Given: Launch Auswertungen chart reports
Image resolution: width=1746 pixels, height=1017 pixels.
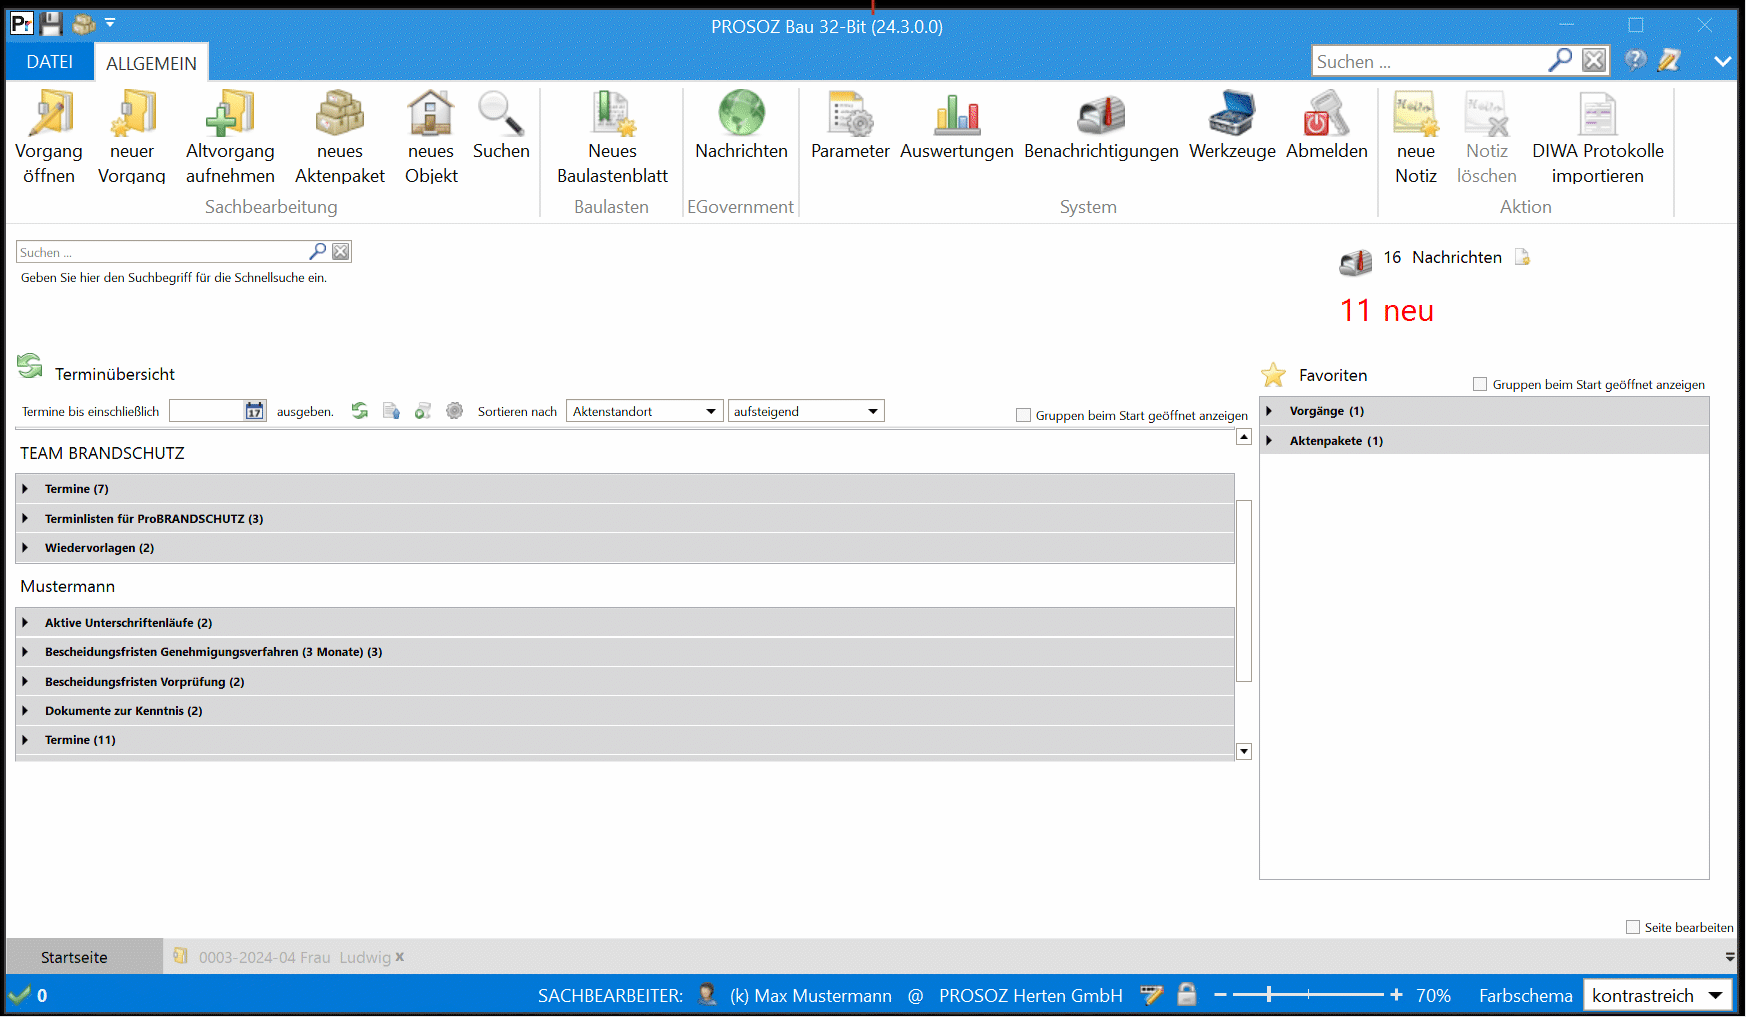Looking at the screenshot, I should tap(957, 125).
